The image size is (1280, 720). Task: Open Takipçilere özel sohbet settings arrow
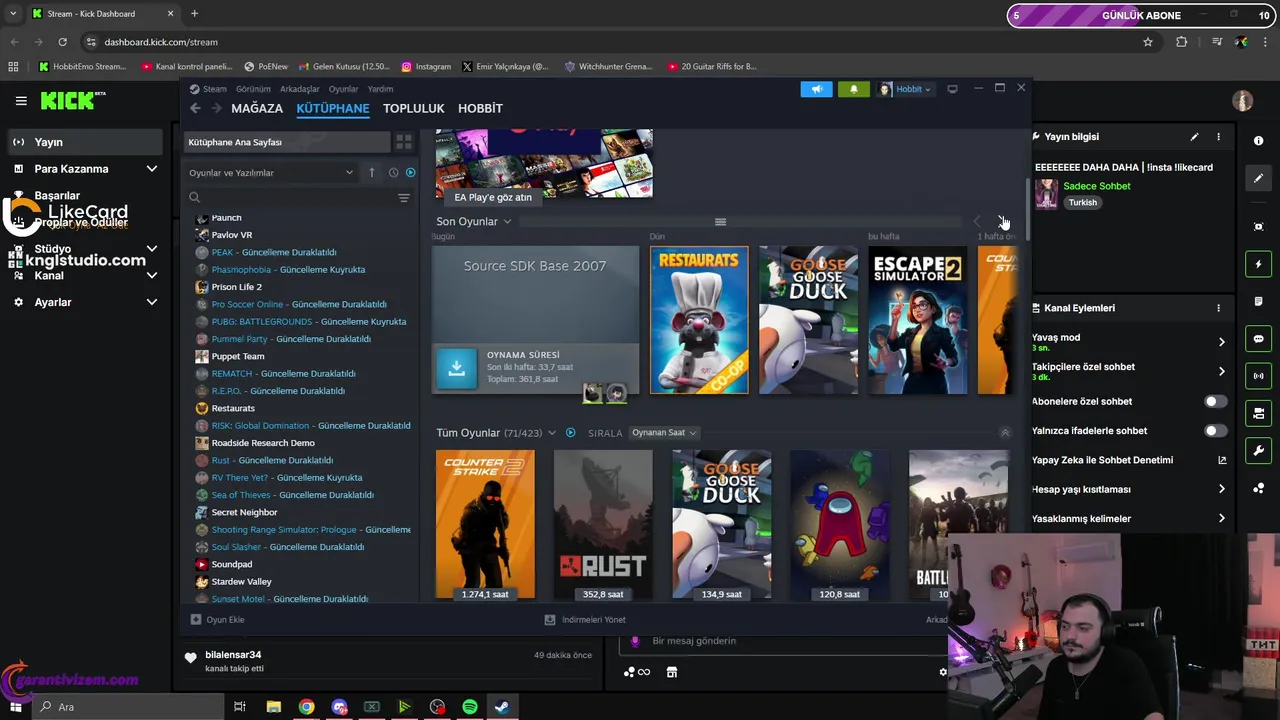(1221, 371)
